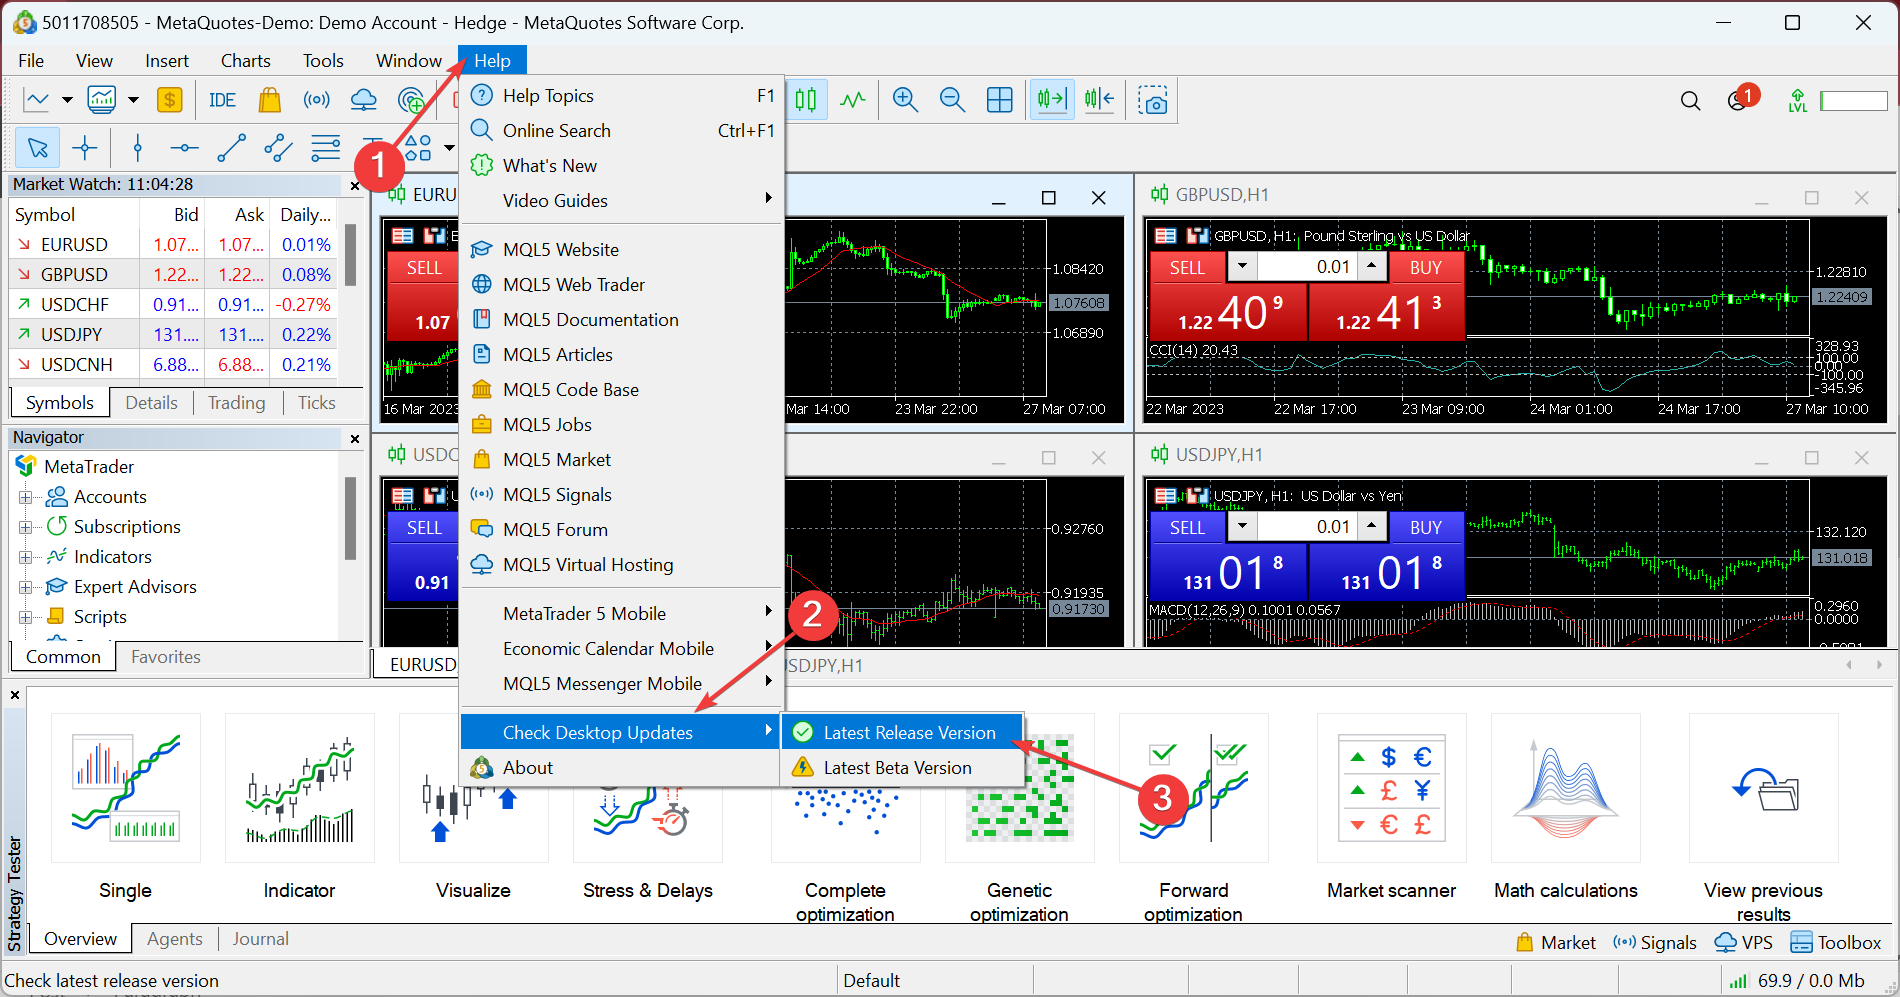
Task: Draw a horizontal line tool
Action: point(184,149)
